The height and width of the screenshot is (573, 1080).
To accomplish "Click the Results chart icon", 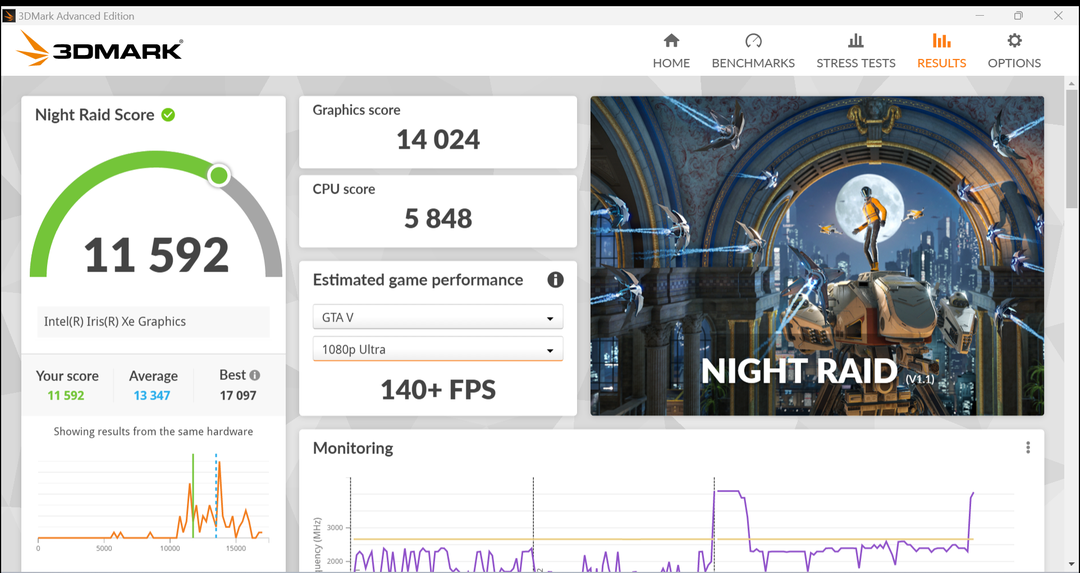I will pos(941,41).
